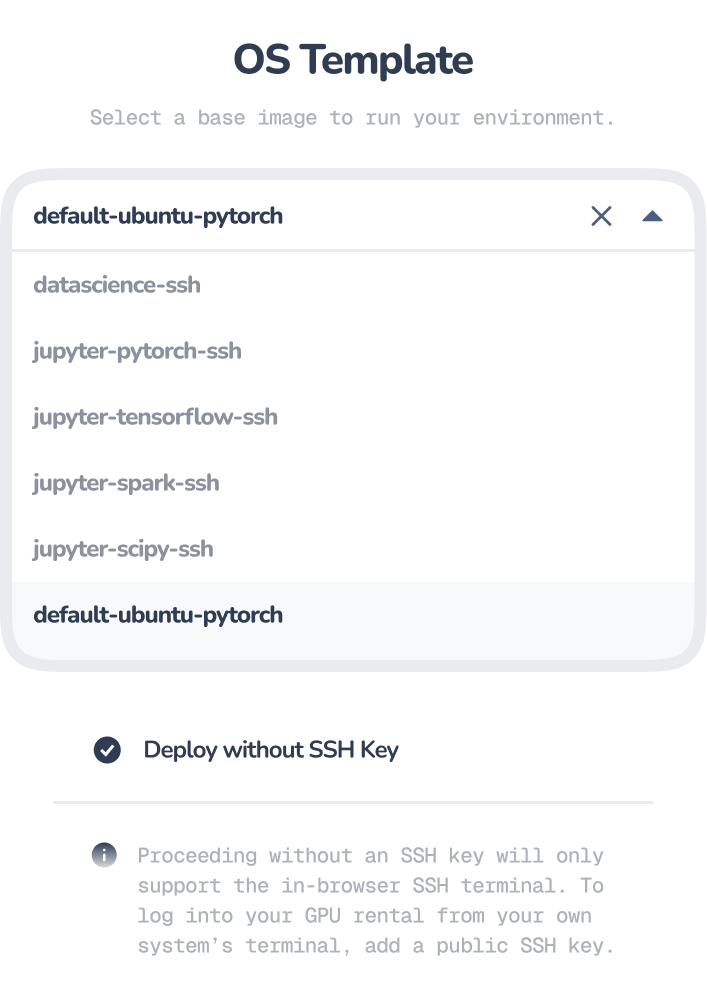
Task: Click the "OS Template" heading
Action: (x=353, y=61)
